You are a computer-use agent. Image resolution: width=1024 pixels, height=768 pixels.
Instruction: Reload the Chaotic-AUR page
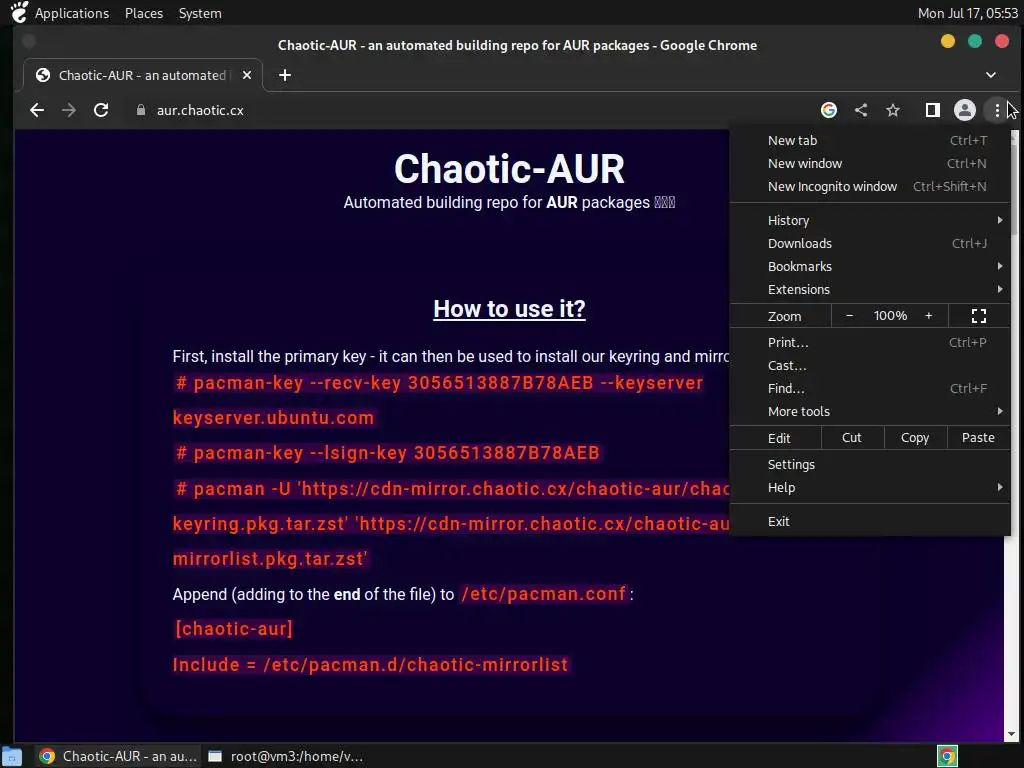pyautogui.click(x=101, y=110)
